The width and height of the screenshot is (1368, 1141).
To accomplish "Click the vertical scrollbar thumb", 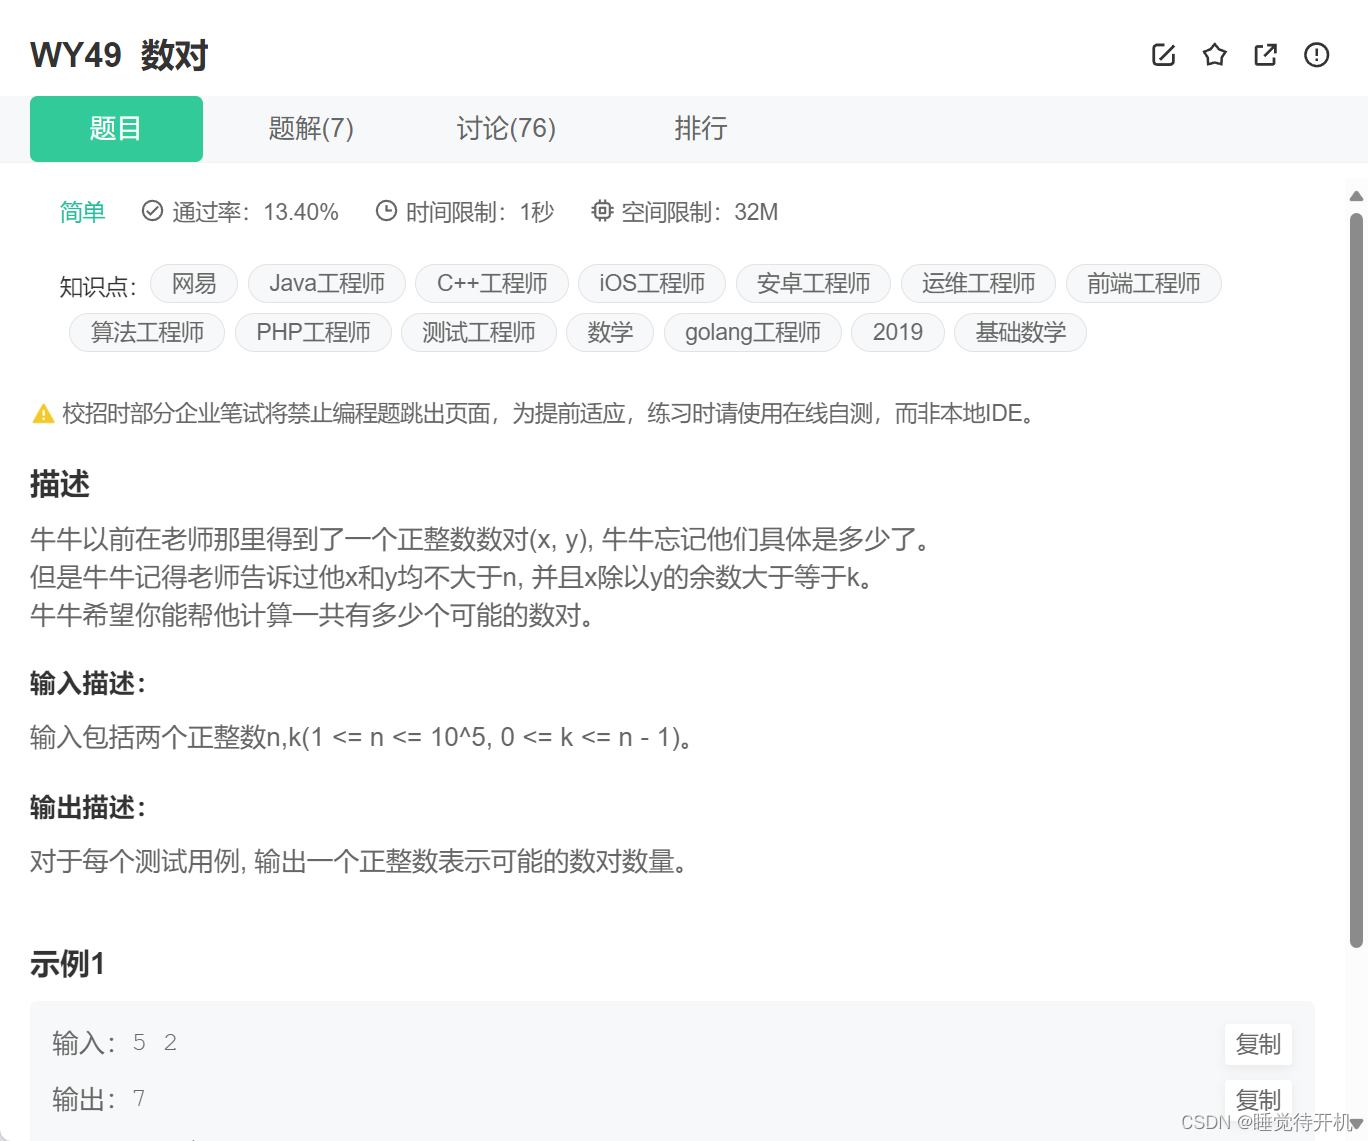I will coord(1356,580).
